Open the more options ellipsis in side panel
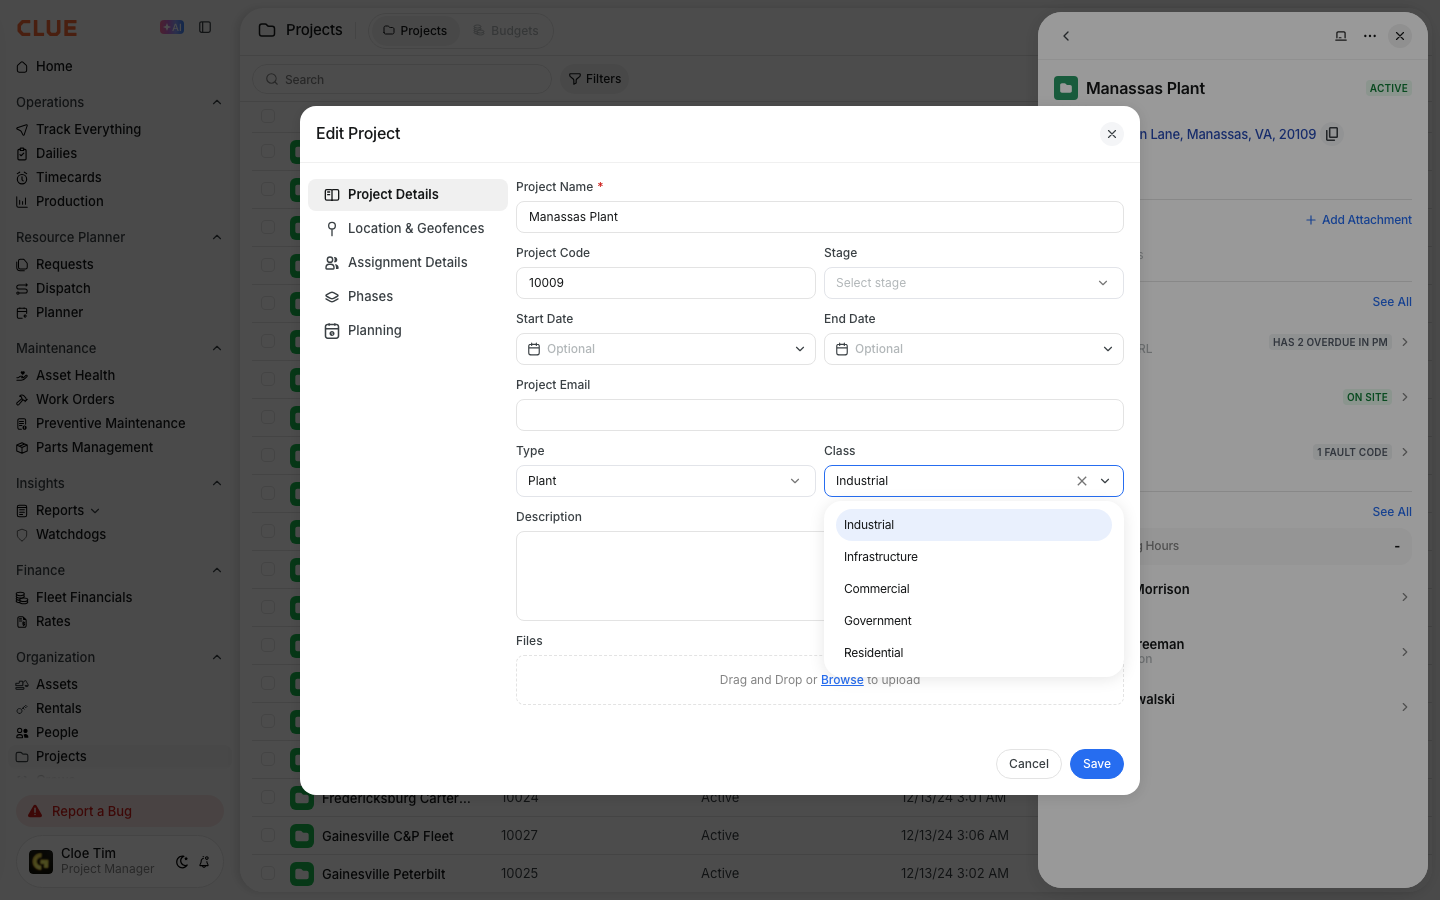This screenshot has width=1440, height=900. [1370, 36]
